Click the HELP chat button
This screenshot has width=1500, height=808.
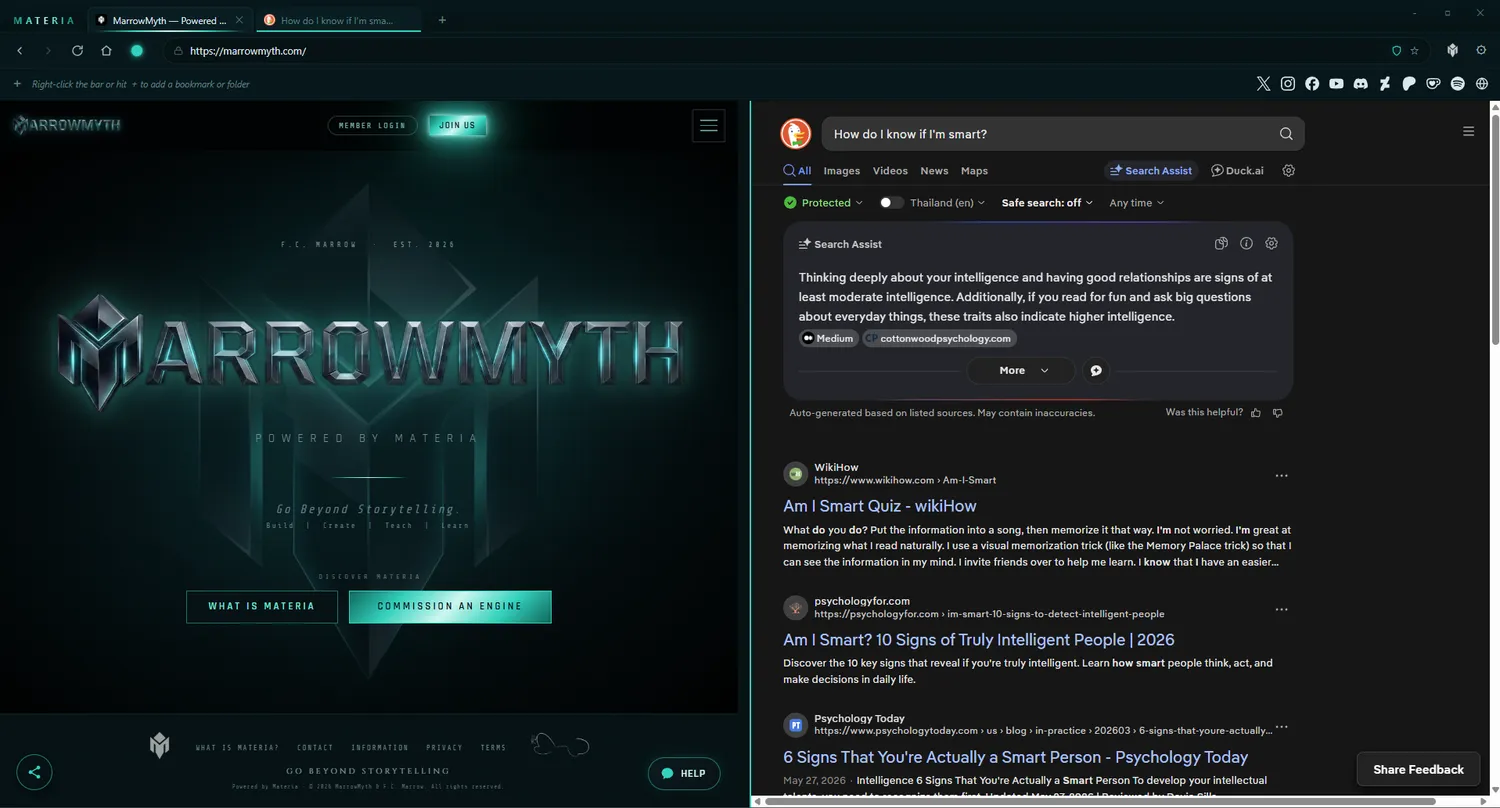684,773
